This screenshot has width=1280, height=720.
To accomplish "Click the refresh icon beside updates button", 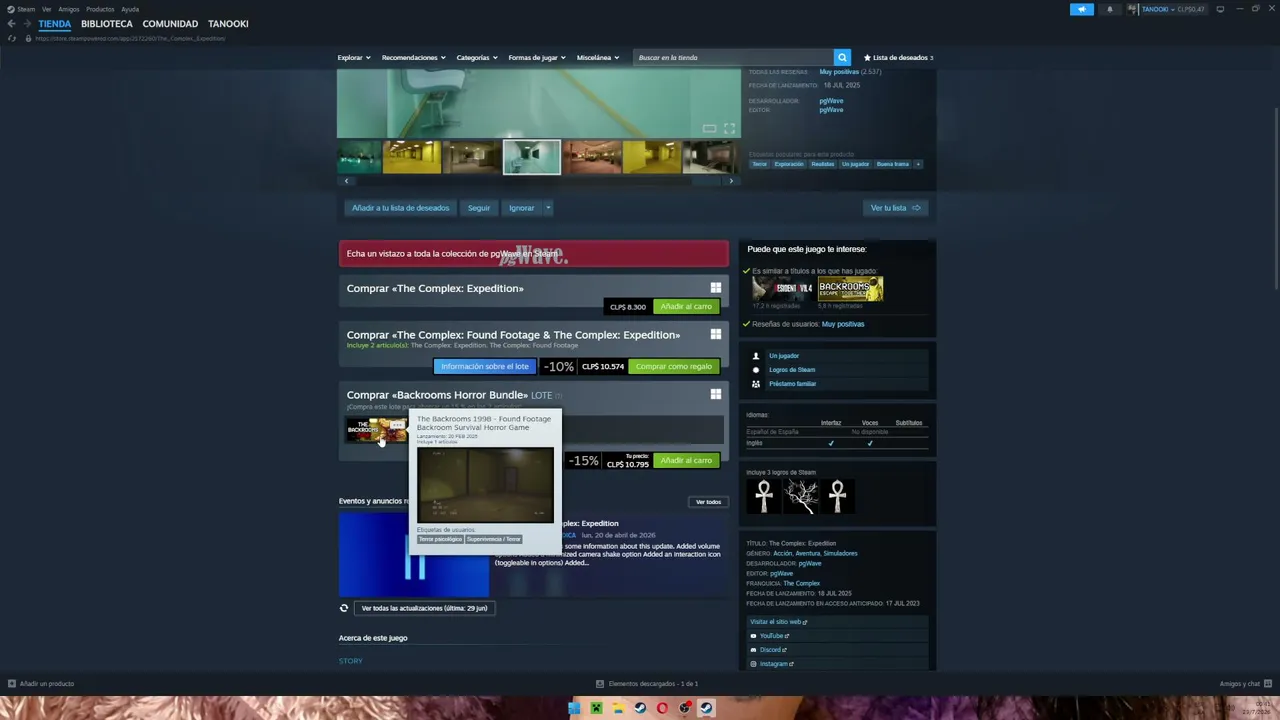I will 344,608.
